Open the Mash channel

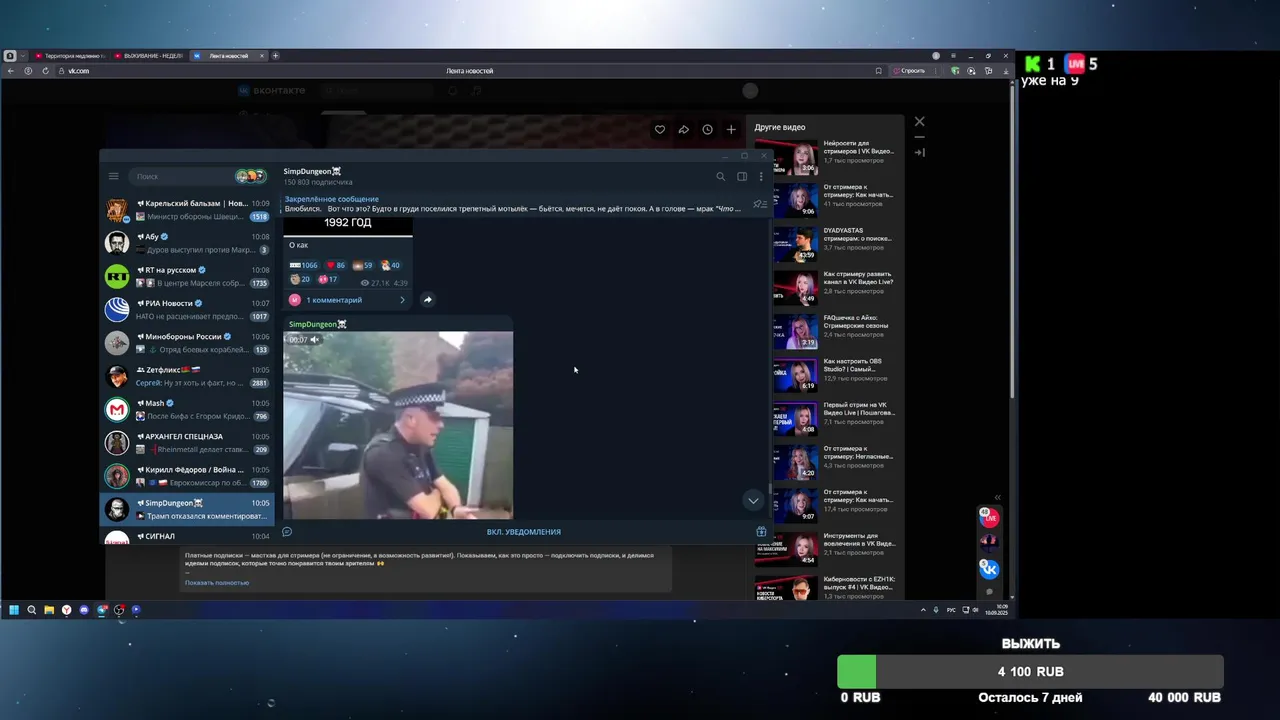pyautogui.click(x=187, y=409)
